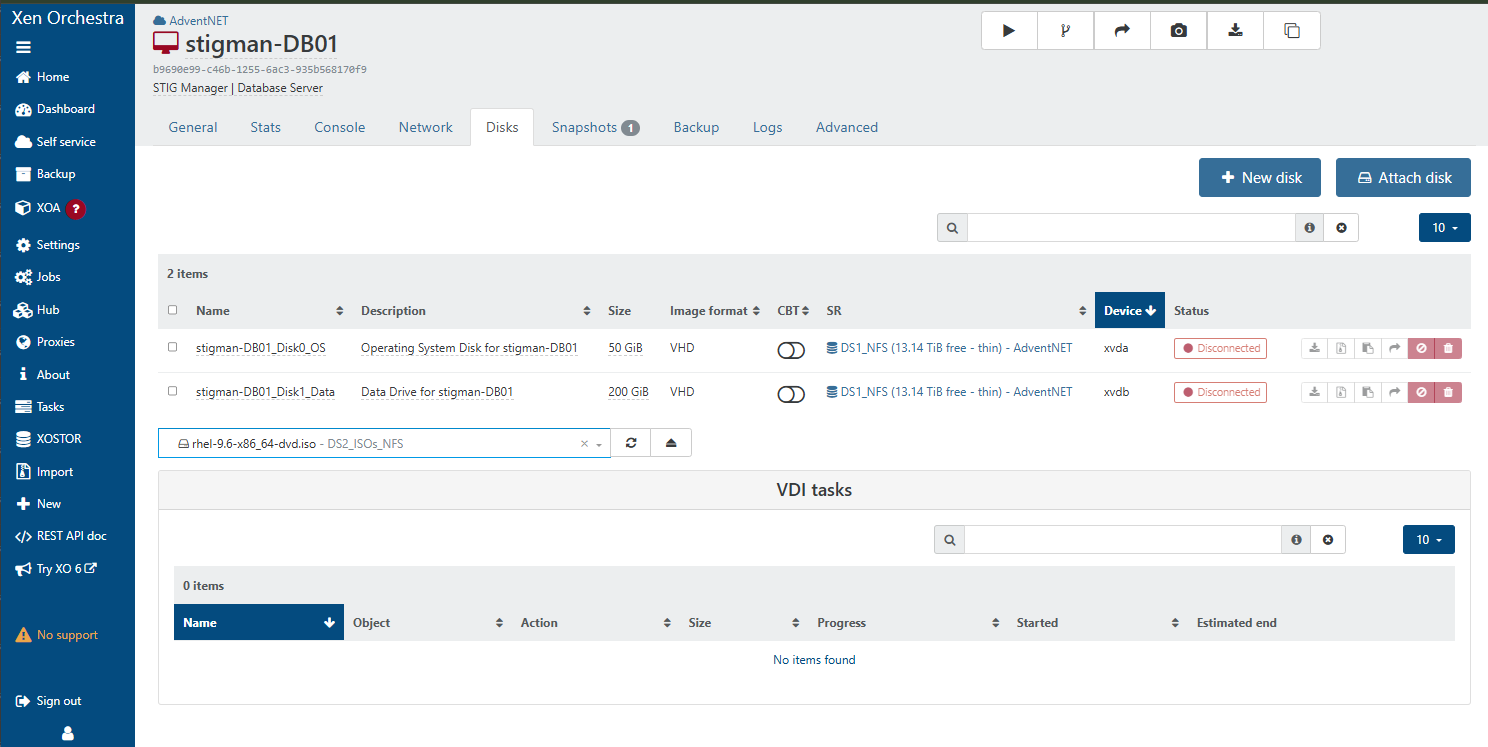Image resolution: width=1488 pixels, height=747 pixels.
Task: Click the fork icon in the VM toolbar
Action: coord(1065,31)
